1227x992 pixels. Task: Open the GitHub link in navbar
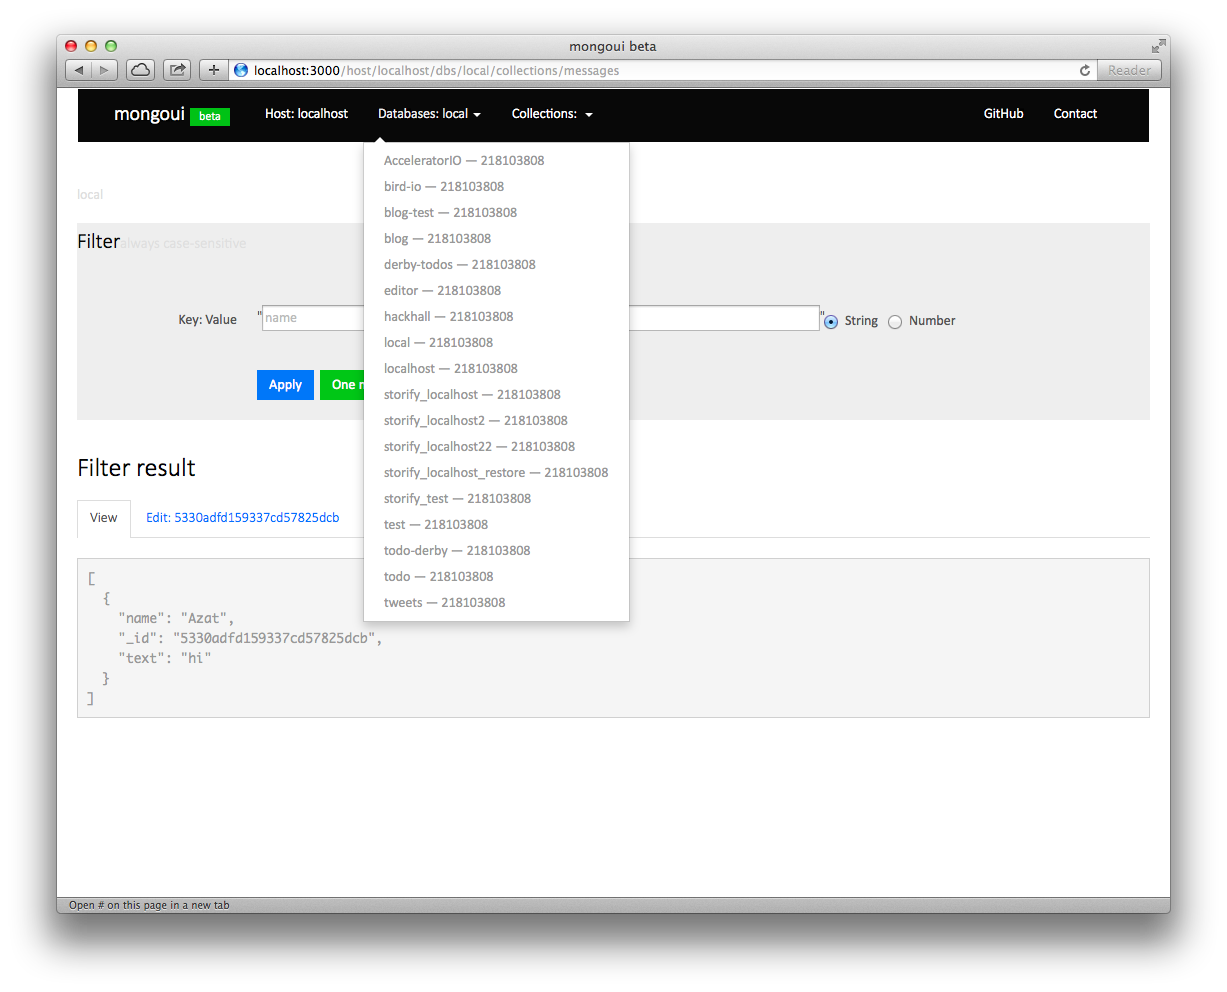pos(1003,114)
